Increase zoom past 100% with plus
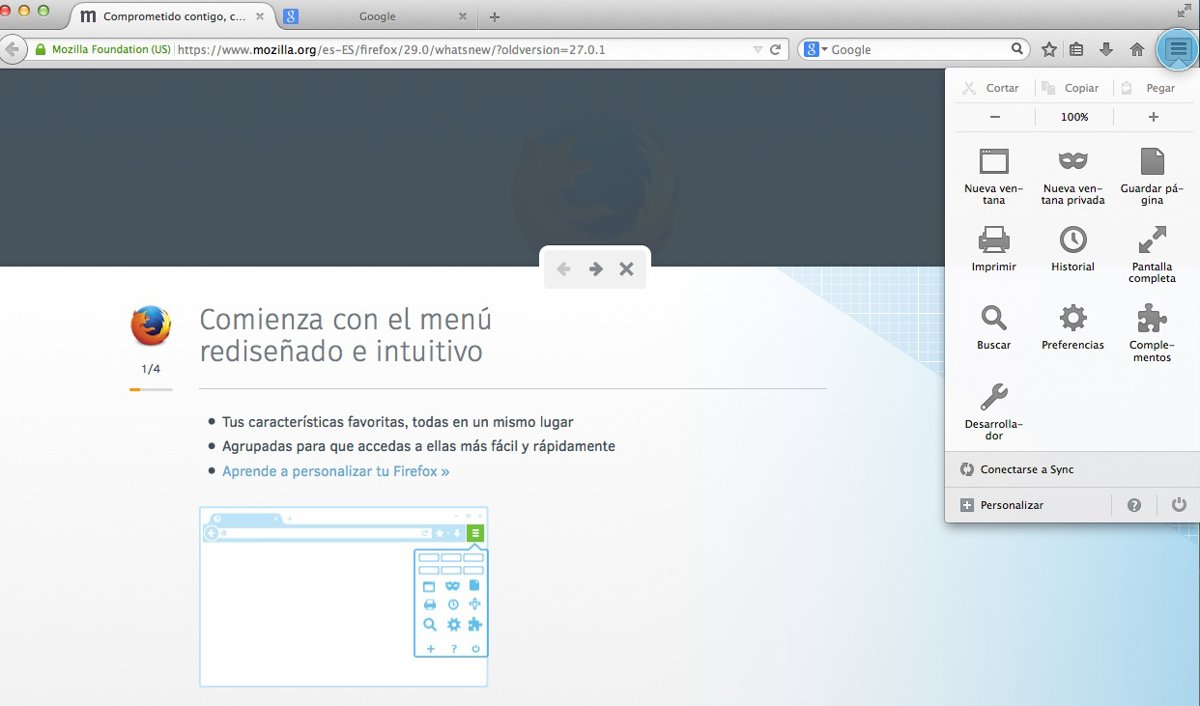Image resolution: width=1200 pixels, height=706 pixels. click(1152, 117)
